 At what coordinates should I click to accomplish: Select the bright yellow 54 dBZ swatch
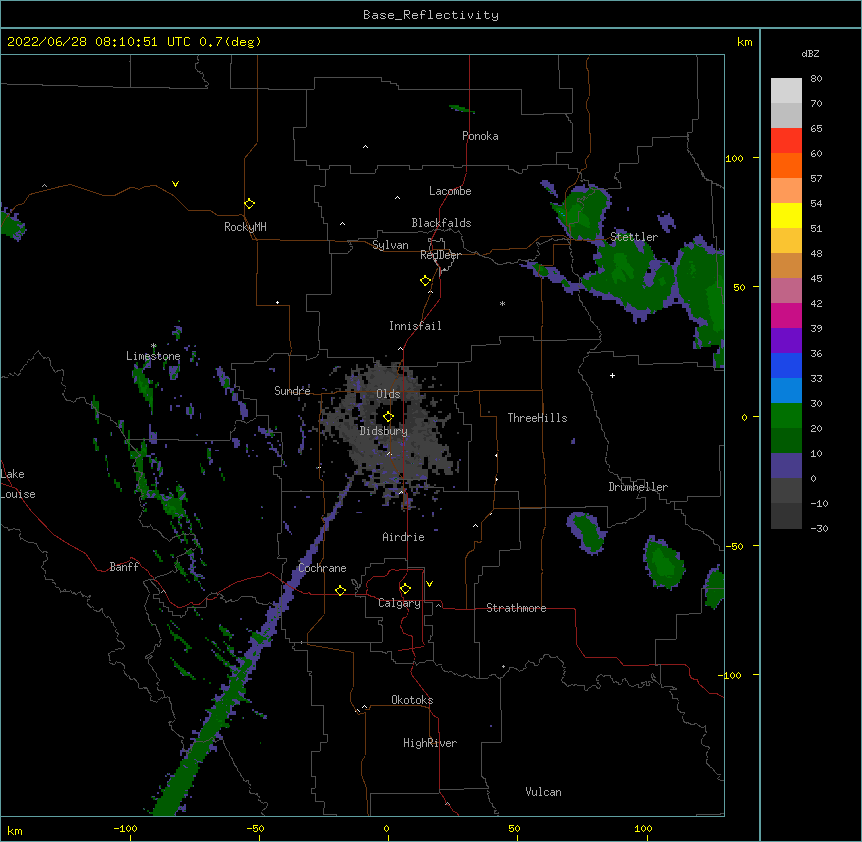(786, 215)
